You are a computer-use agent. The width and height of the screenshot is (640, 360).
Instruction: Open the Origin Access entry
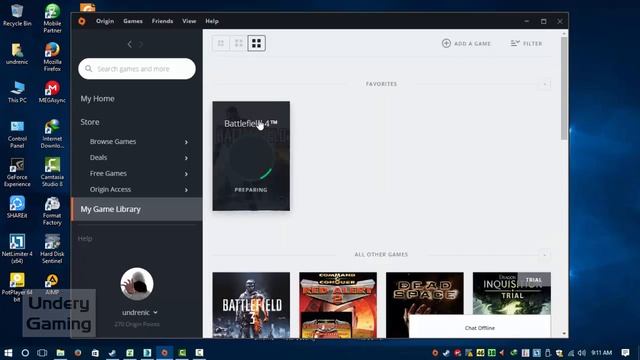click(x=110, y=189)
